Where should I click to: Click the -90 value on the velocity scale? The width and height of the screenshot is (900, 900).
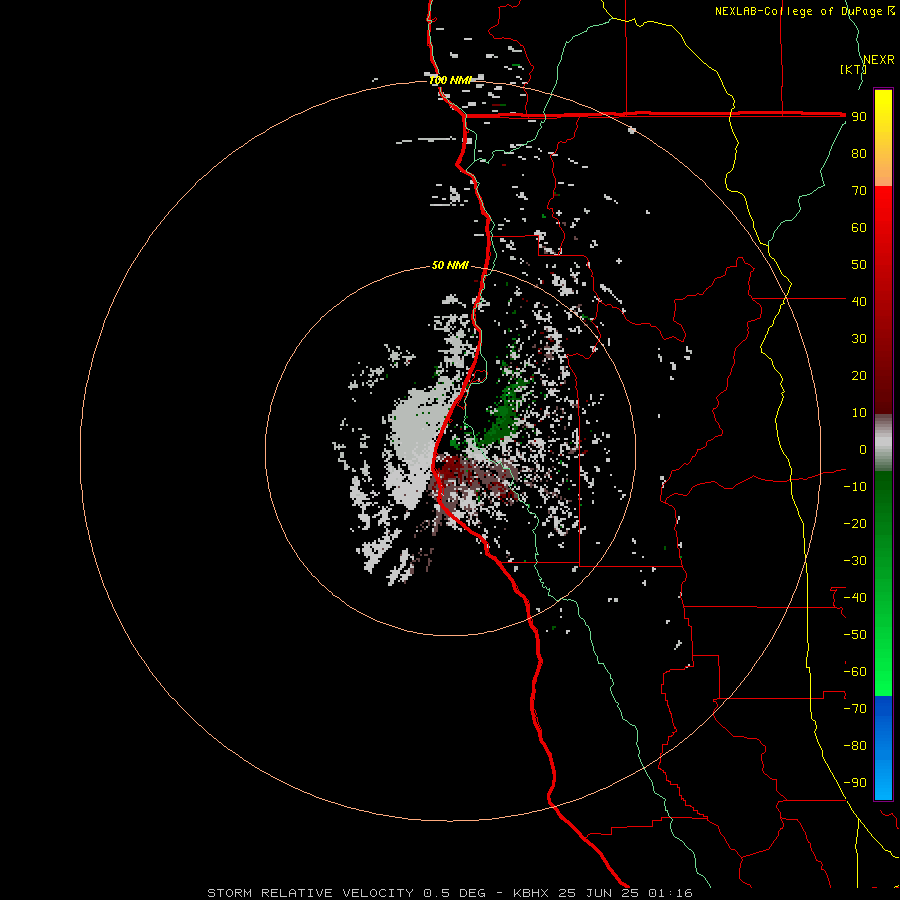click(x=855, y=782)
